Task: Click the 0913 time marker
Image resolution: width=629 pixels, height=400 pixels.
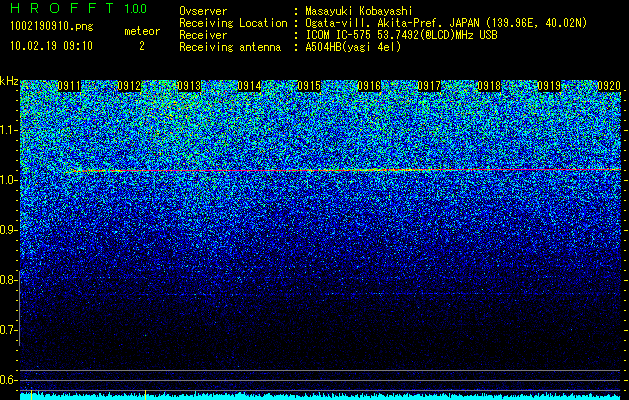Action: click(189, 86)
